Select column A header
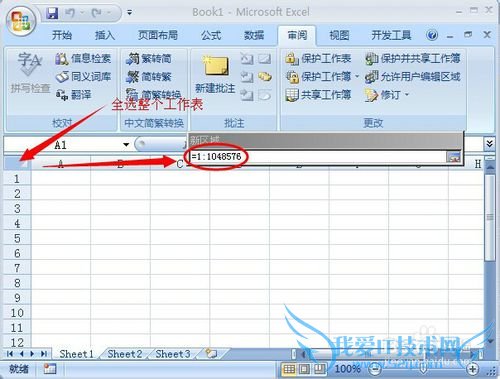Screen dimensions: 500x379 (x=61, y=164)
